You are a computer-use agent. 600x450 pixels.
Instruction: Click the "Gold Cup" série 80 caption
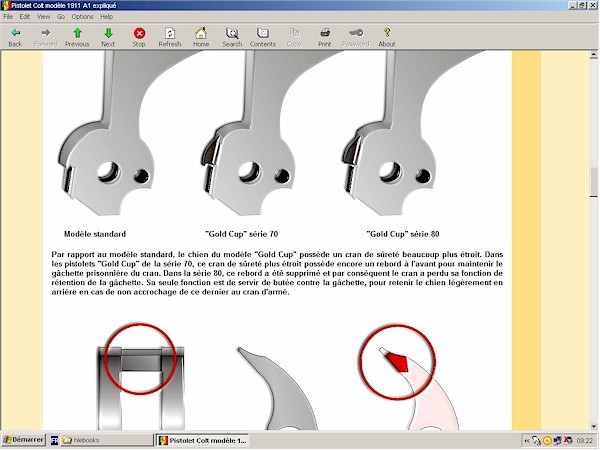tap(403, 234)
